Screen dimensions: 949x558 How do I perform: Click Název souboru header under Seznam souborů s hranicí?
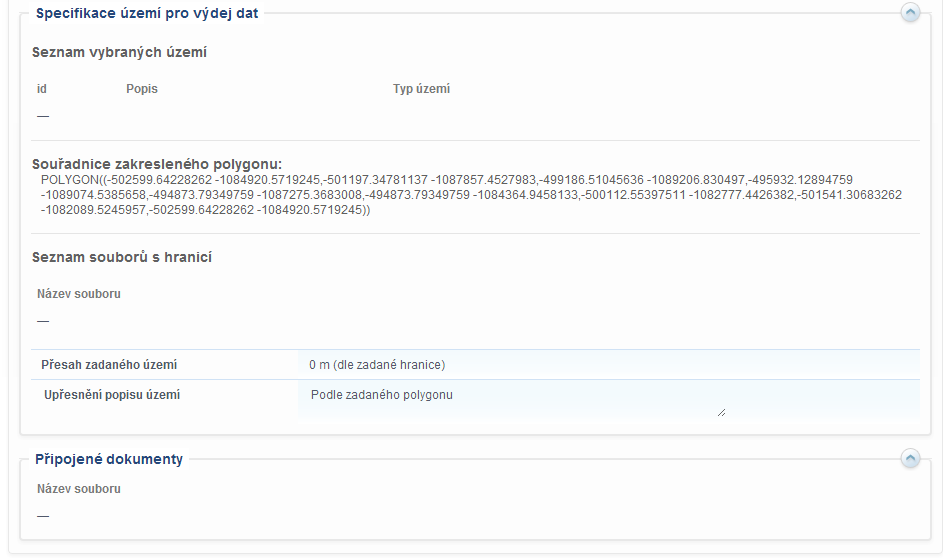click(x=79, y=294)
